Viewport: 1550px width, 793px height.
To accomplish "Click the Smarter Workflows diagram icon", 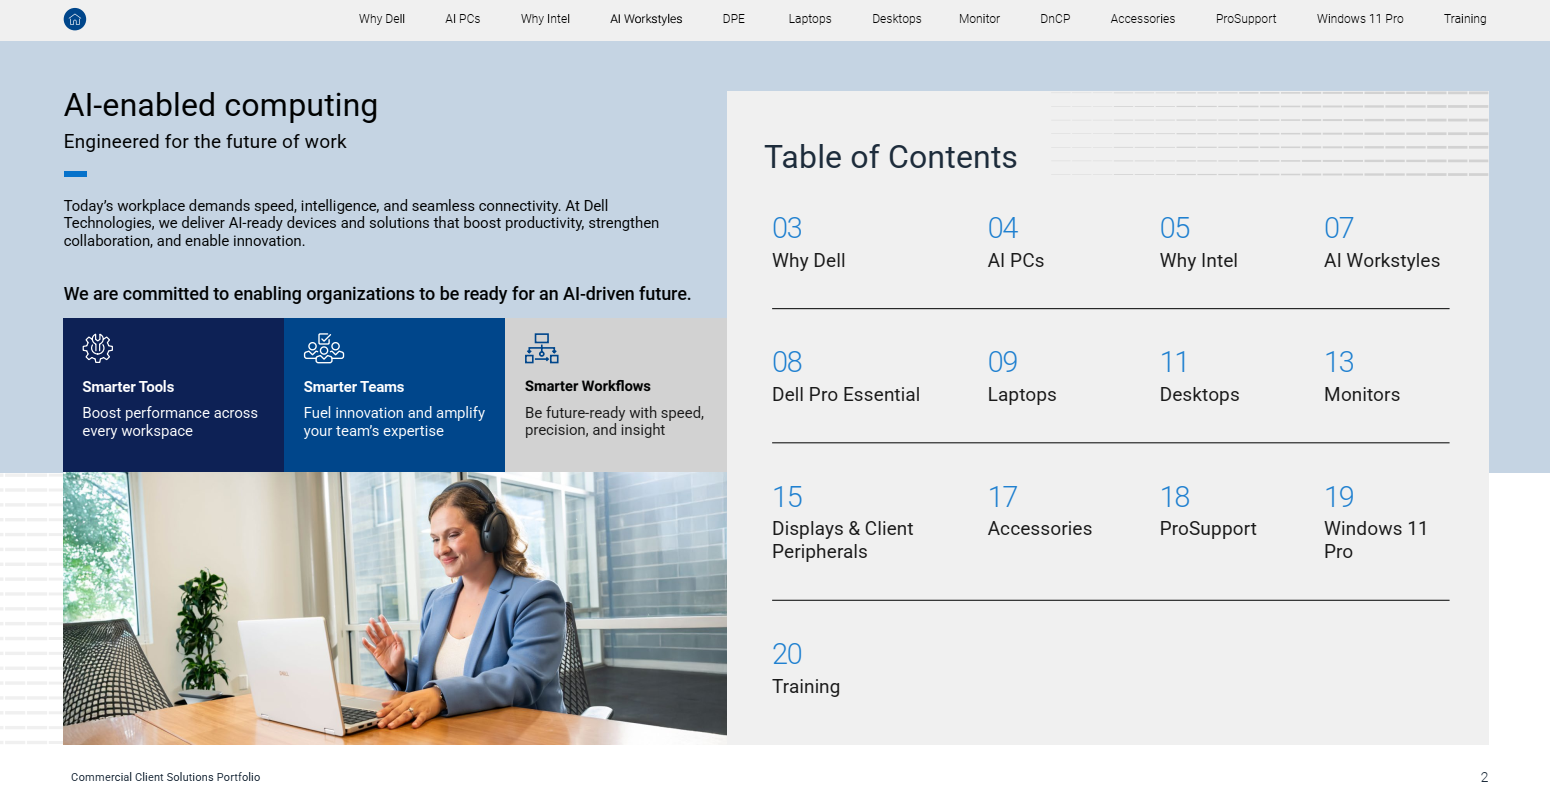I will (x=542, y=348).
